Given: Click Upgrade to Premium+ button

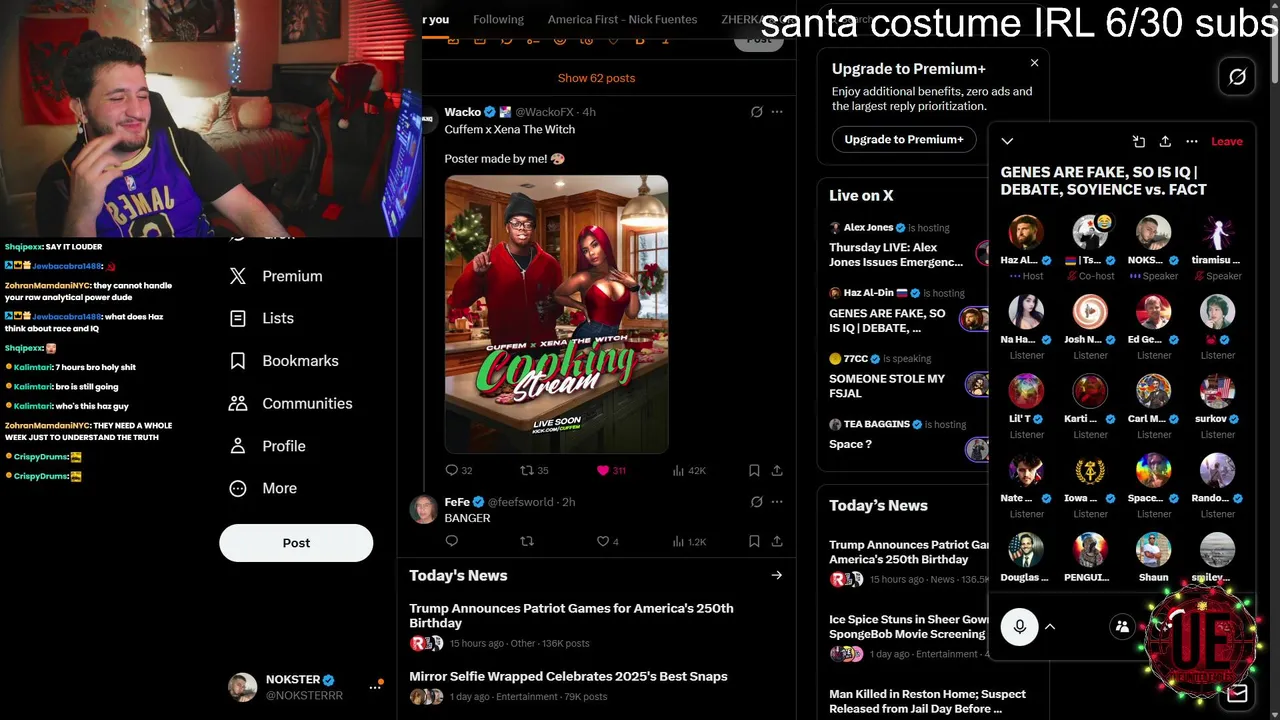Looking at the screenshot, I should (x=904, y=139).
